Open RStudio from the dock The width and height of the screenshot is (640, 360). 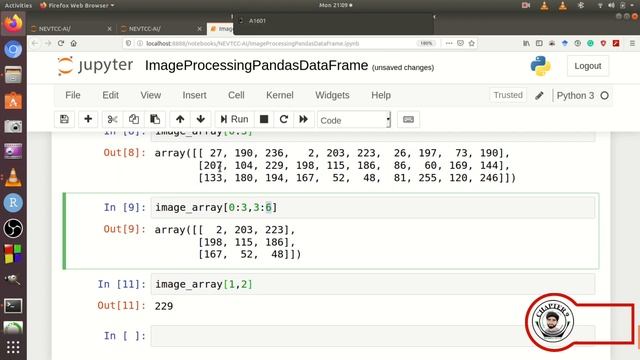(x=13, y=203)
